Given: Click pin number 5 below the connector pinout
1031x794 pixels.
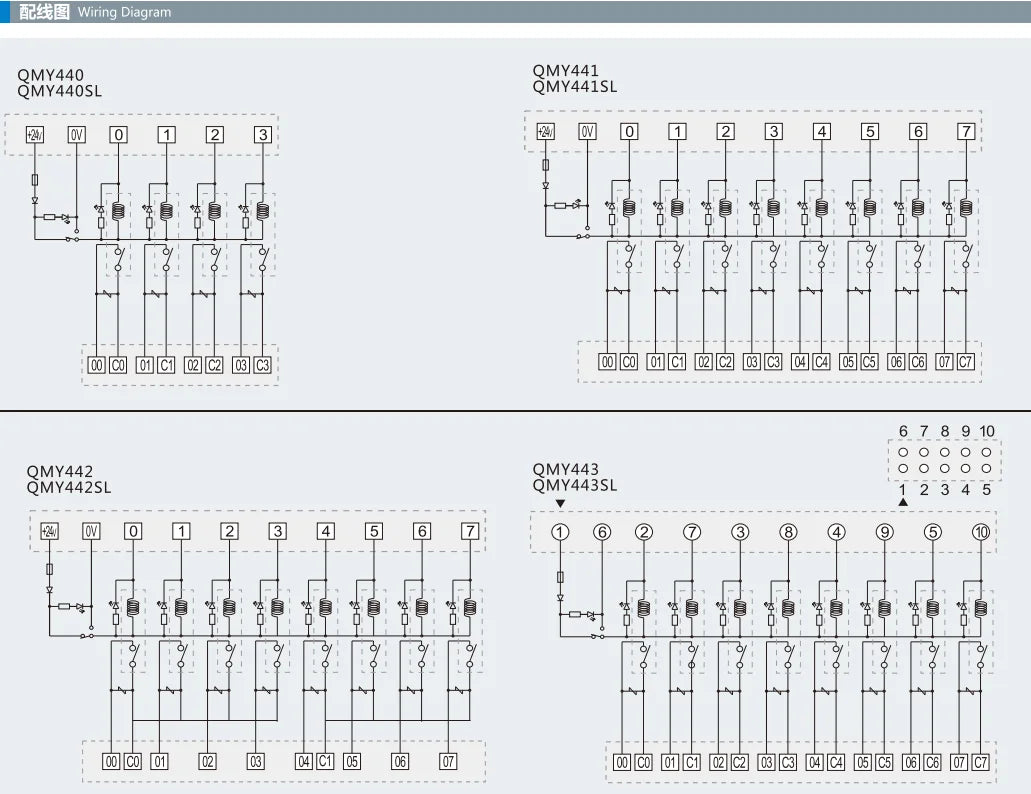Looking at the screenshot, I should (x=986, y=490).
